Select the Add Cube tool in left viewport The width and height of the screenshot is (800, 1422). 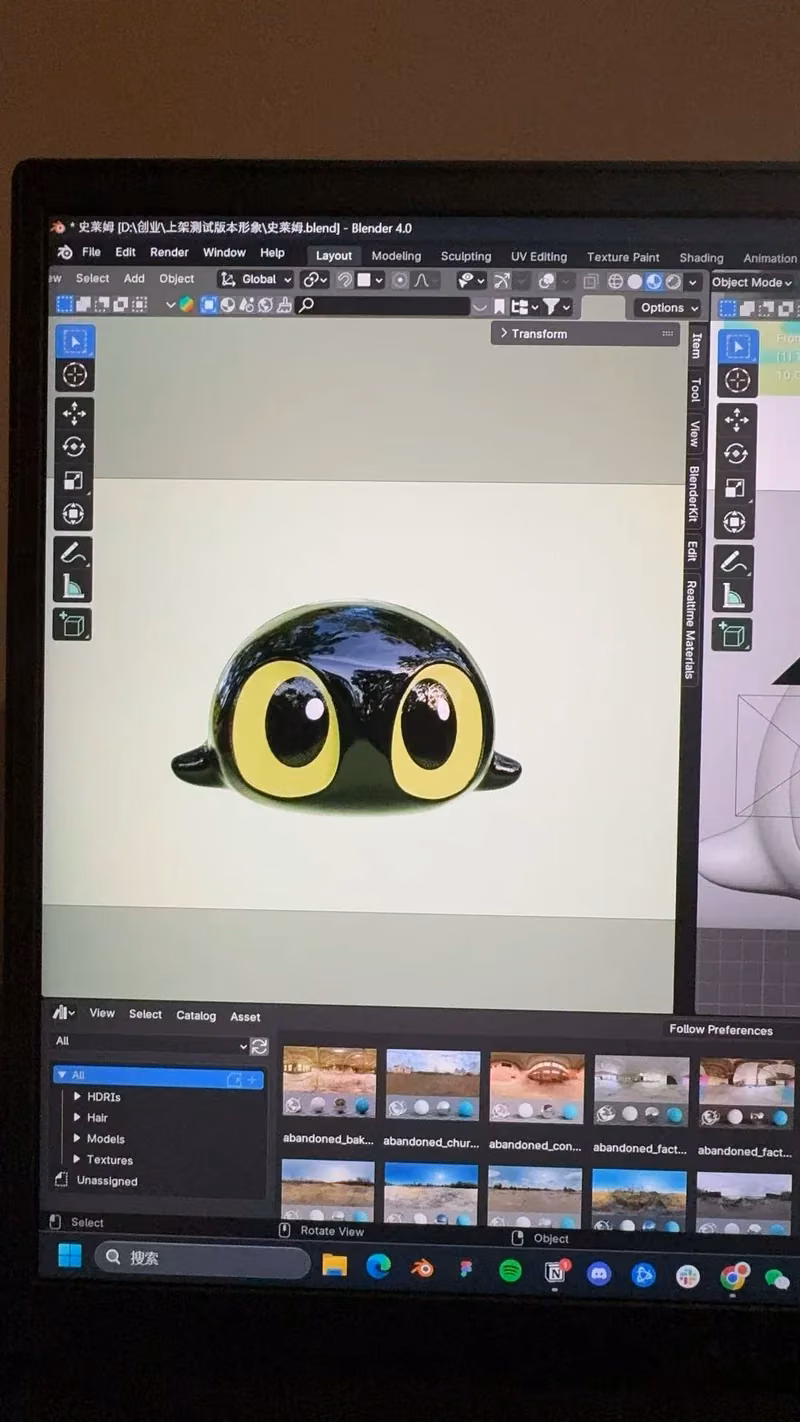point(74,625)
